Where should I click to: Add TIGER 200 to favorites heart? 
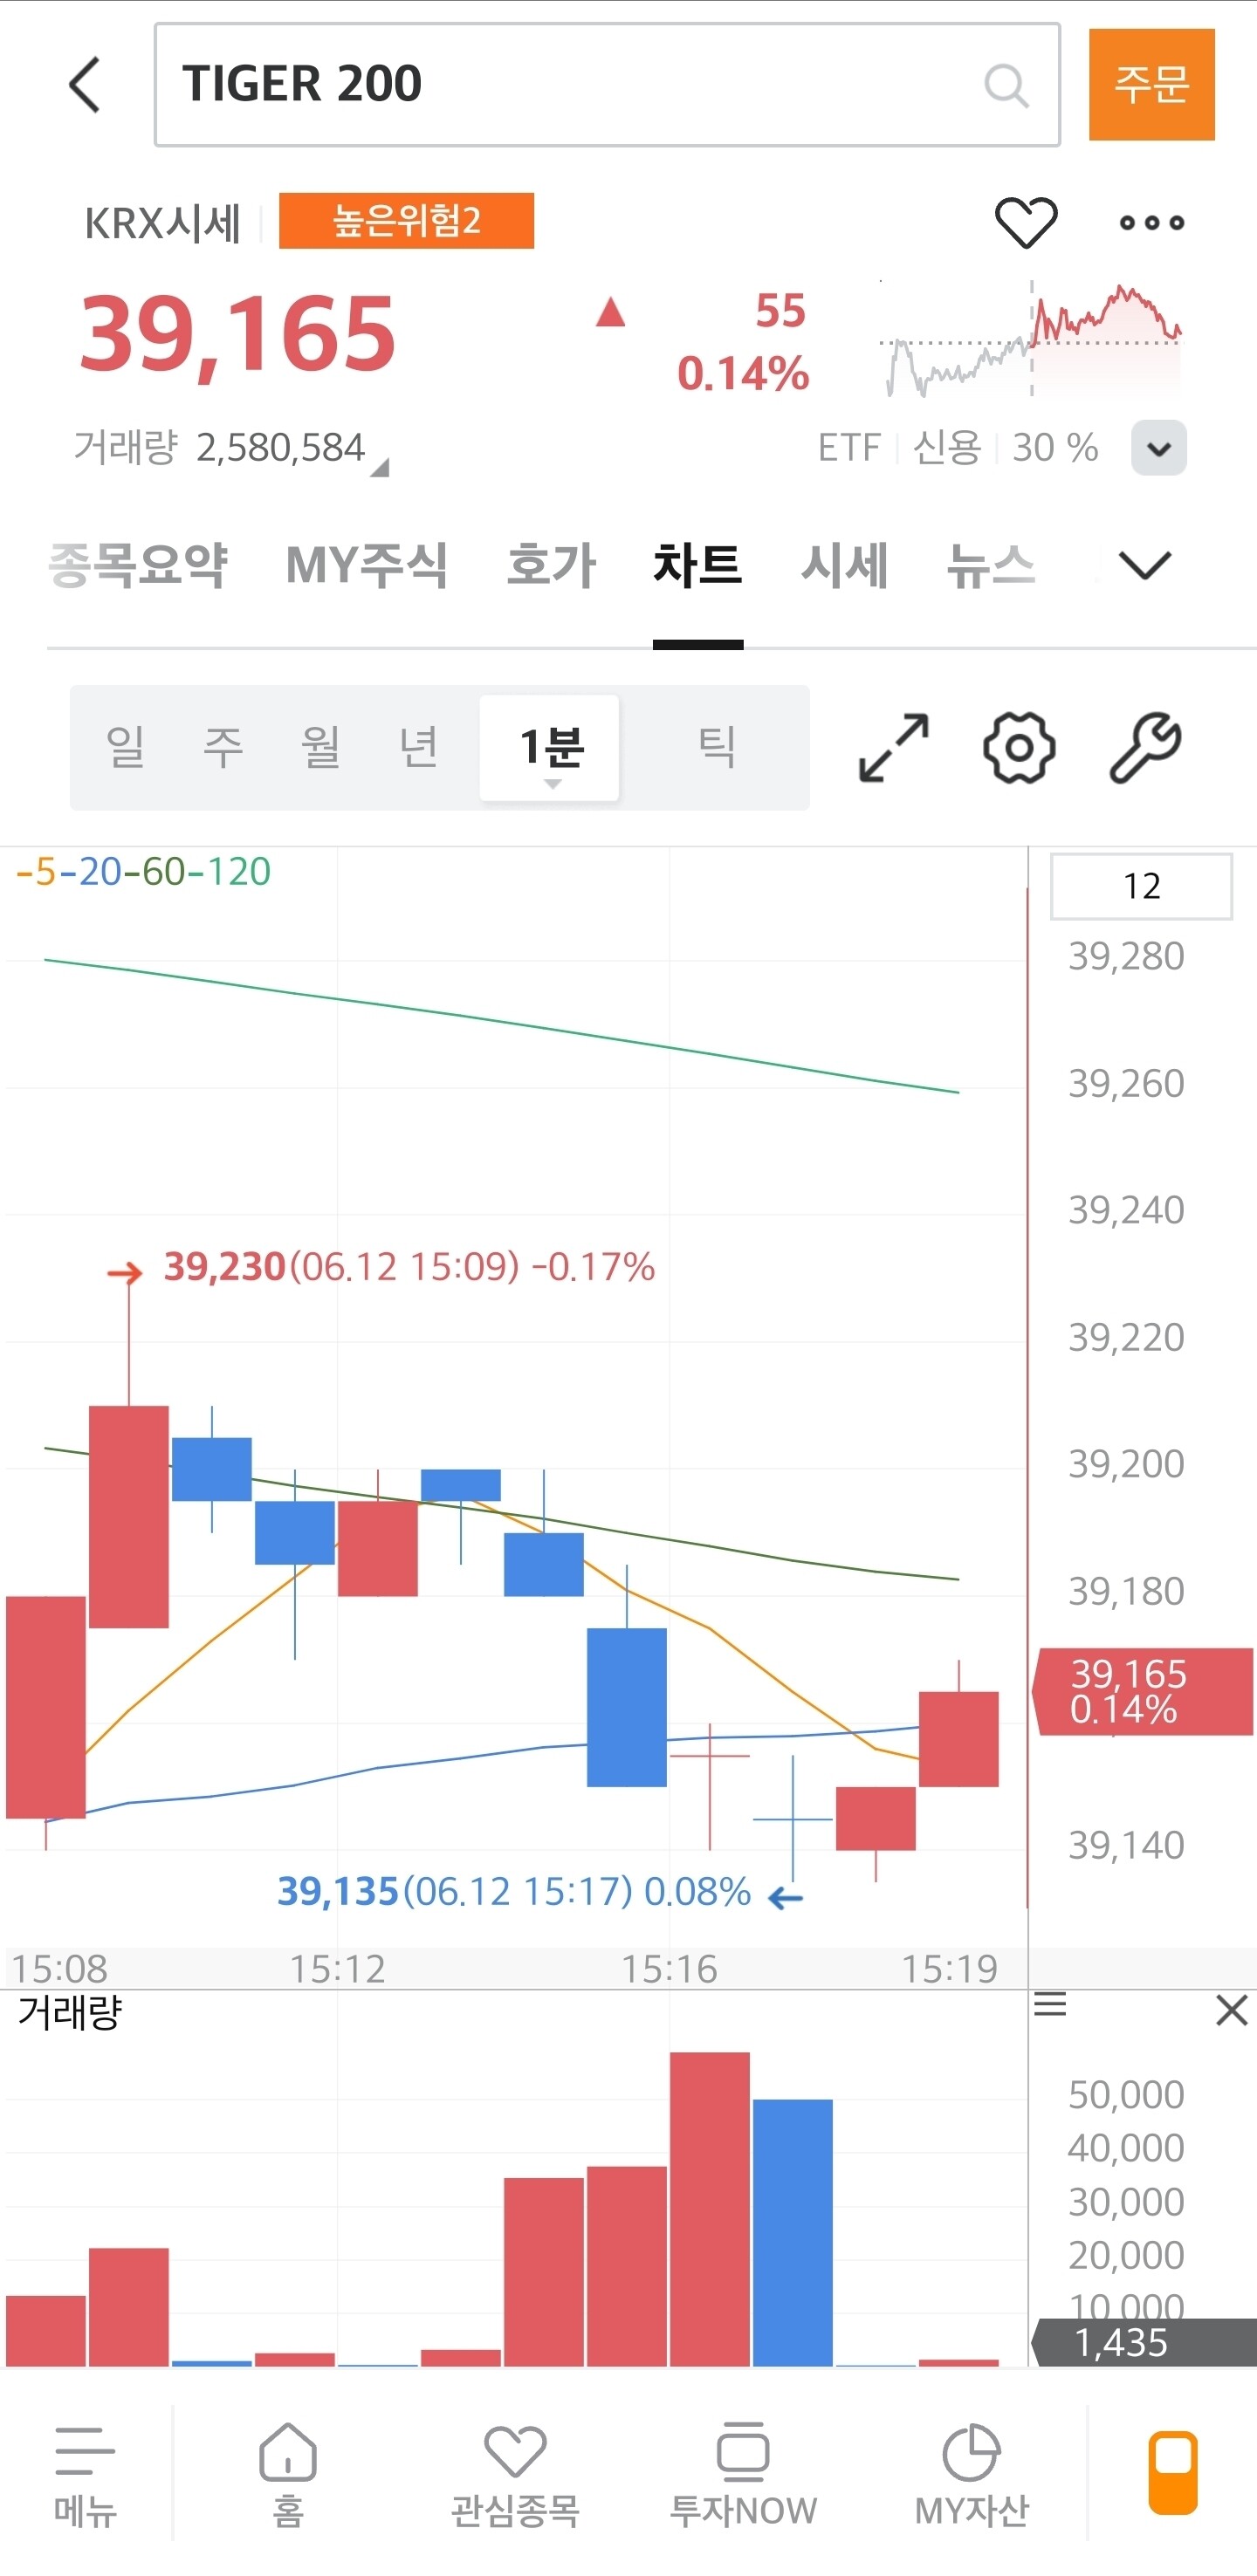tap(1026, 222)
